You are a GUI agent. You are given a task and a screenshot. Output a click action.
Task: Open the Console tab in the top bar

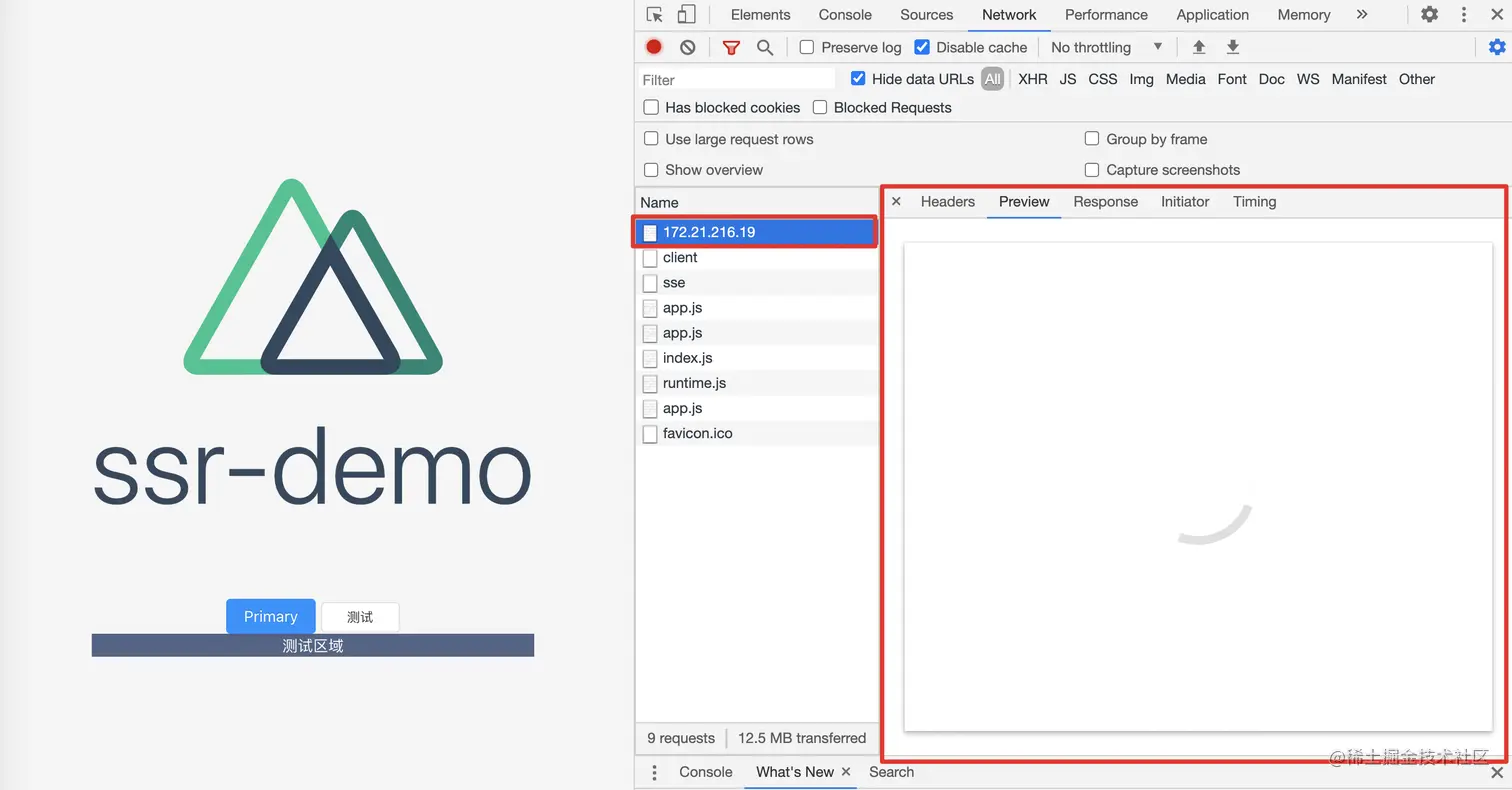pos(845,15)
